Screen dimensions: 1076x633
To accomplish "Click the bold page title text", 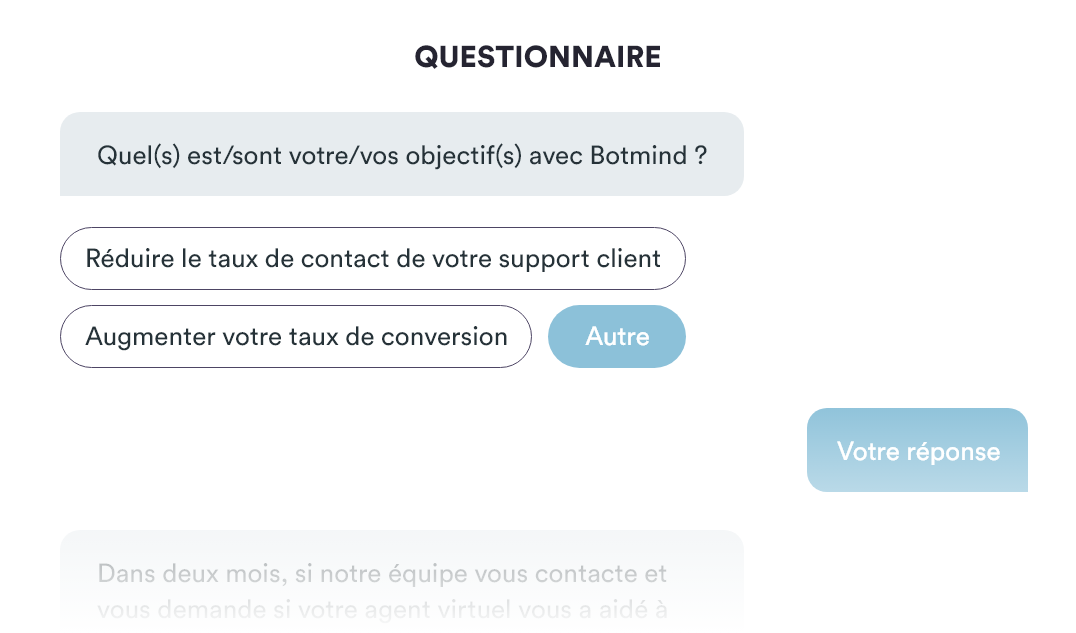I will [x=538, y=57].
